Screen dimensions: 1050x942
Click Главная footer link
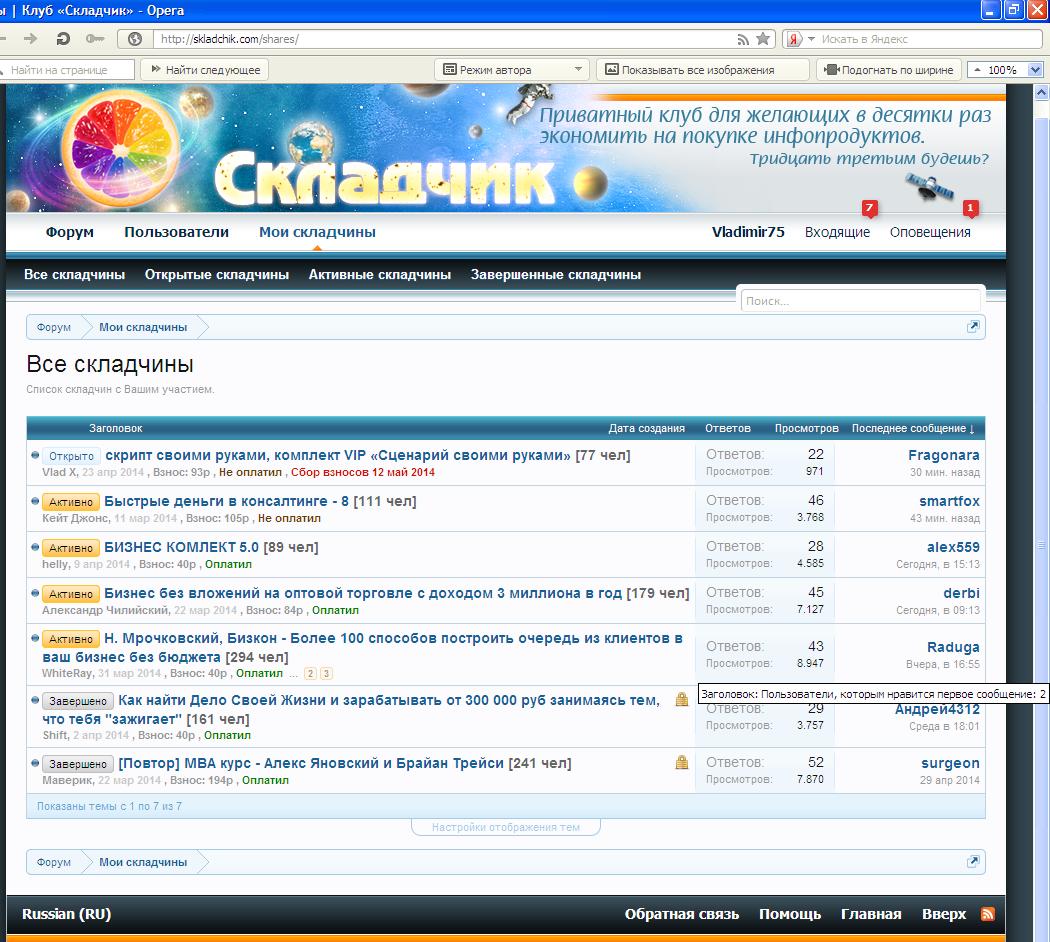[871, 914]
